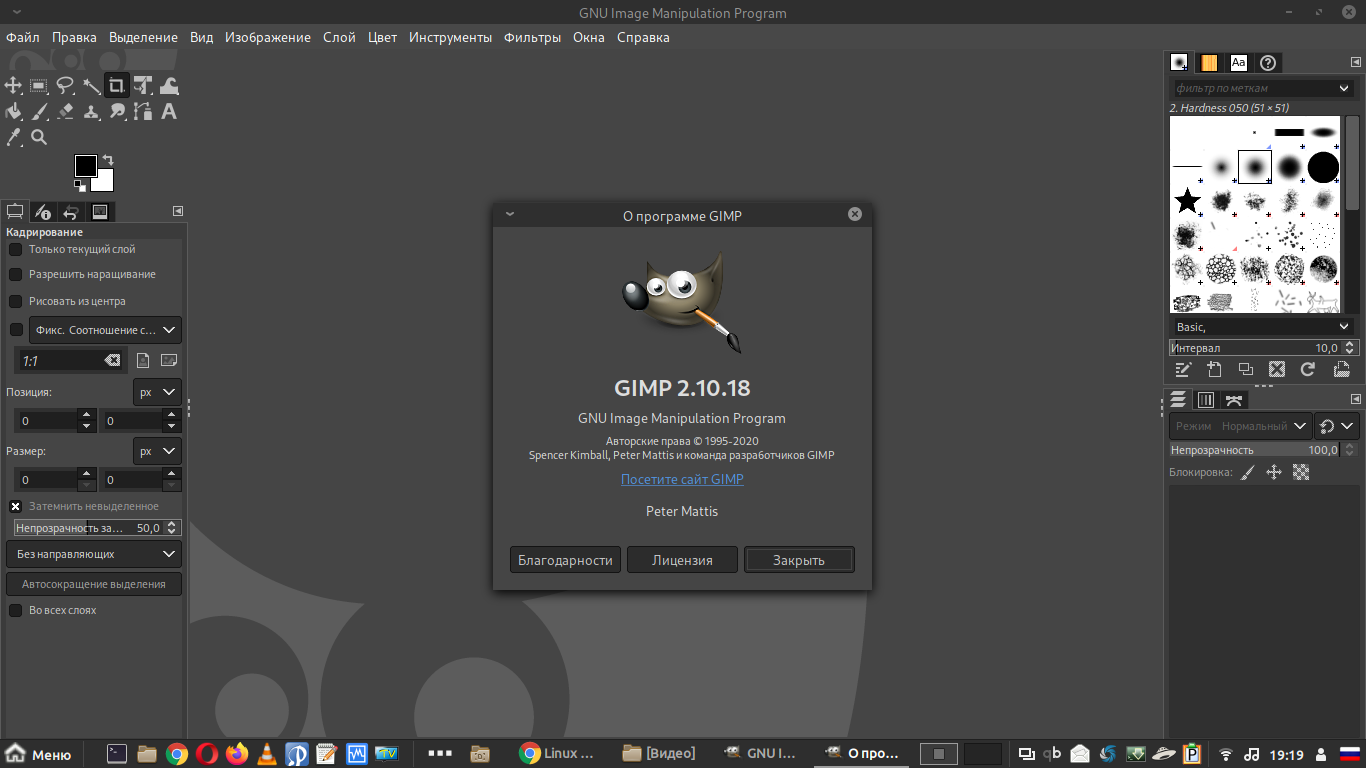Refresh the brushes list

pos(1307,369)
